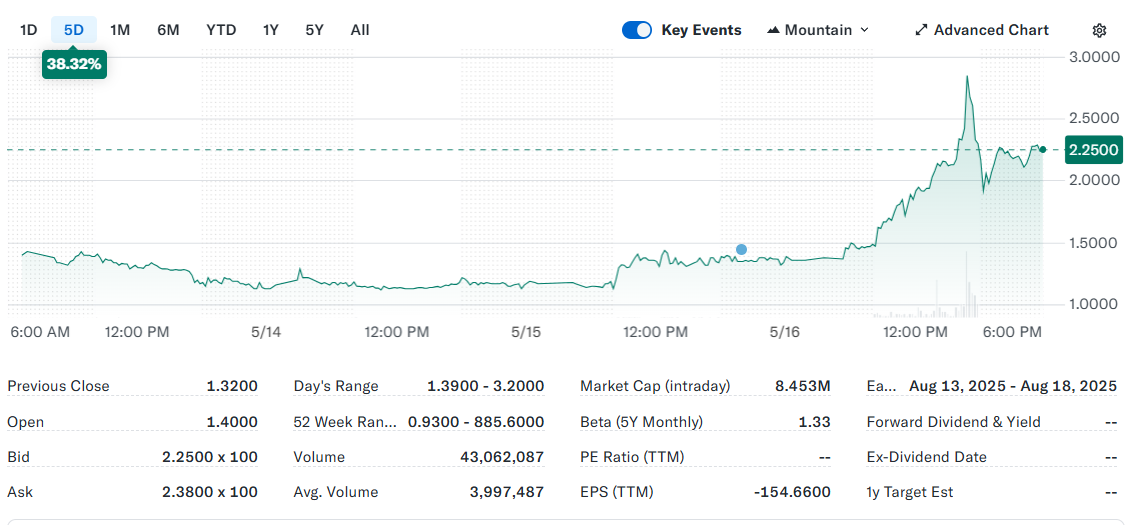Select the 1Y time range
The height and width of the screenshot is (525, 1144).
click(x=271, y=30)
